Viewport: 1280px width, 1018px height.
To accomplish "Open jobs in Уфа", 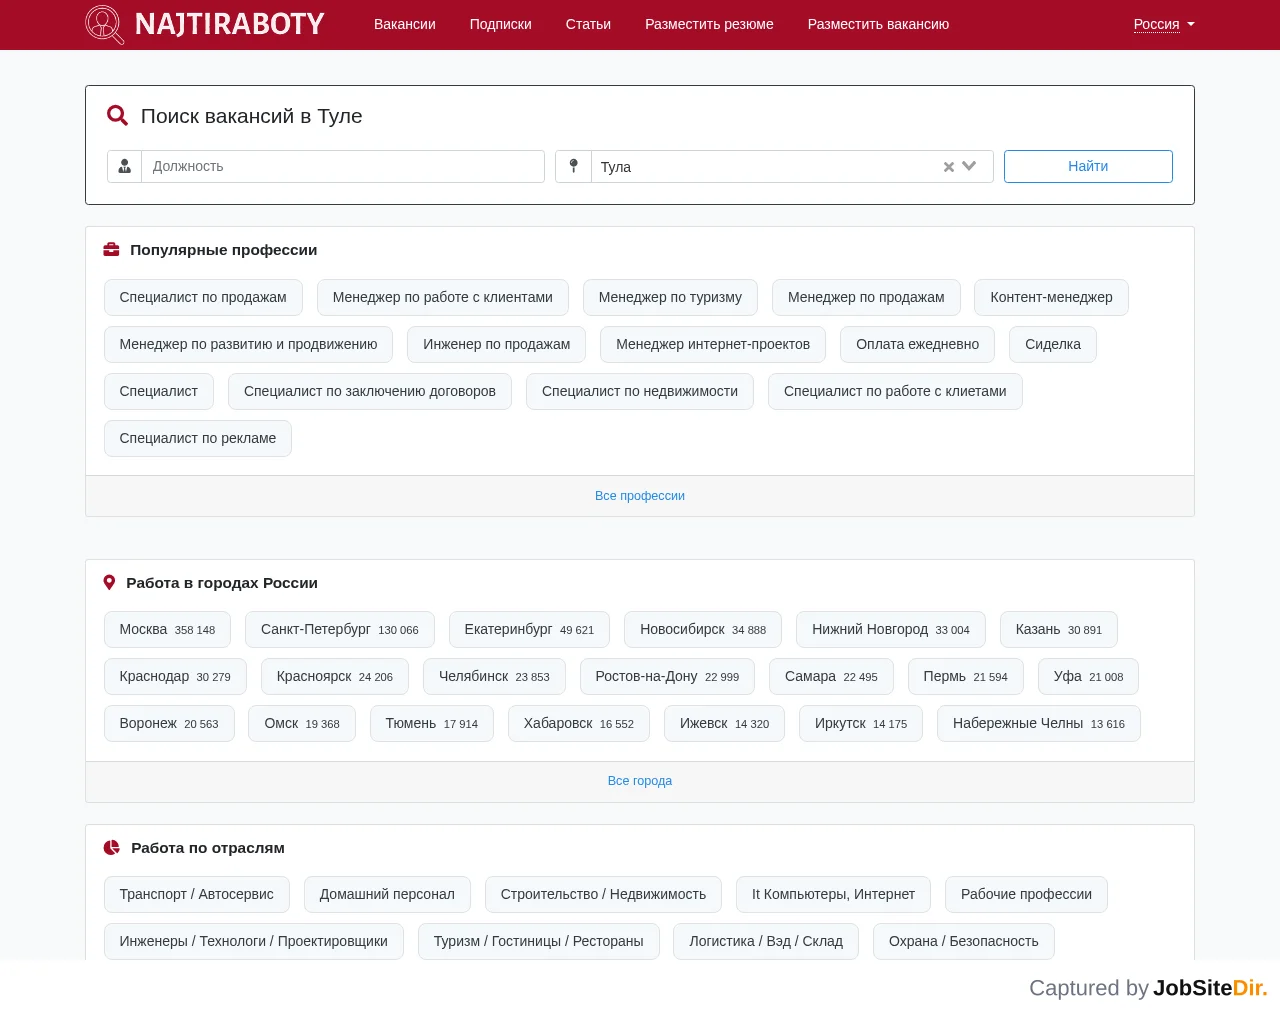I will pyautogui.click(x=1088, y=676).
